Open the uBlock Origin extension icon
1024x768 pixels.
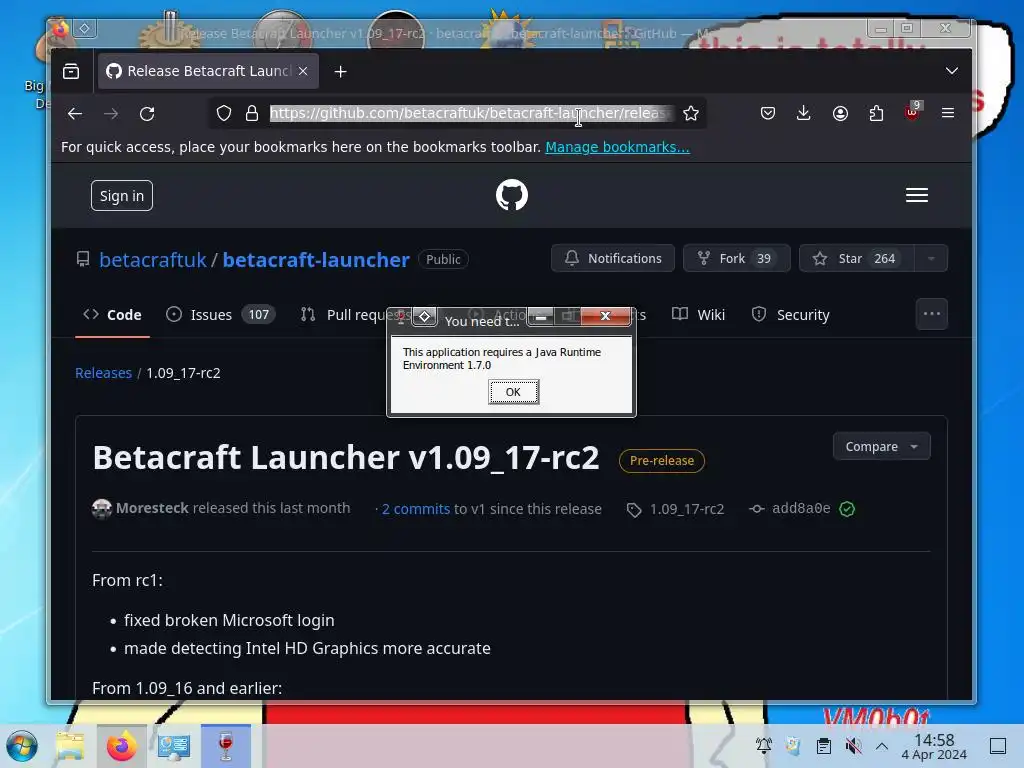tap(912, 112)
